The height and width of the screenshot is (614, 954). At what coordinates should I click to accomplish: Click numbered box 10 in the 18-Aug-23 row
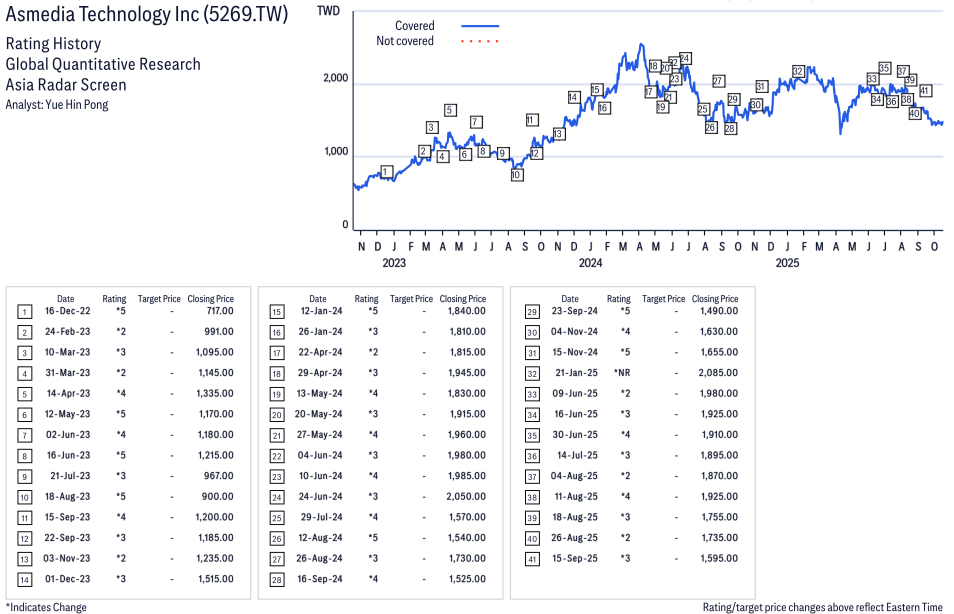[x=24, y=496]
